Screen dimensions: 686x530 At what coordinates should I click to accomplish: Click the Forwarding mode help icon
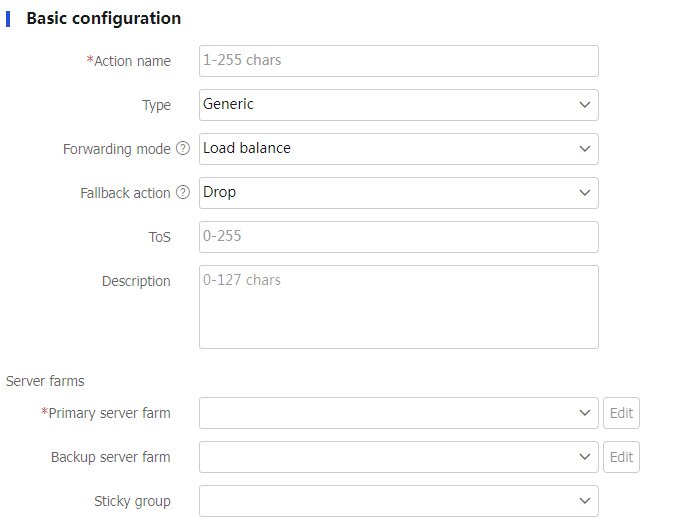coord(183,149)
